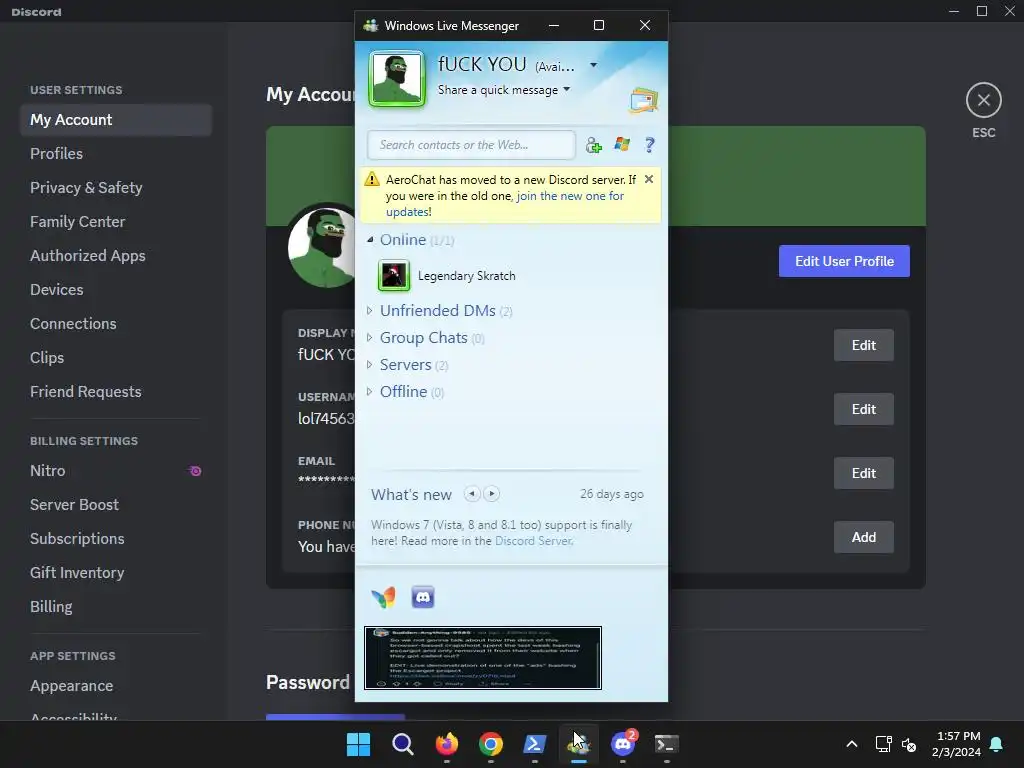
Task: Select Devices in Discord sidebar
Action: [116, 290]
